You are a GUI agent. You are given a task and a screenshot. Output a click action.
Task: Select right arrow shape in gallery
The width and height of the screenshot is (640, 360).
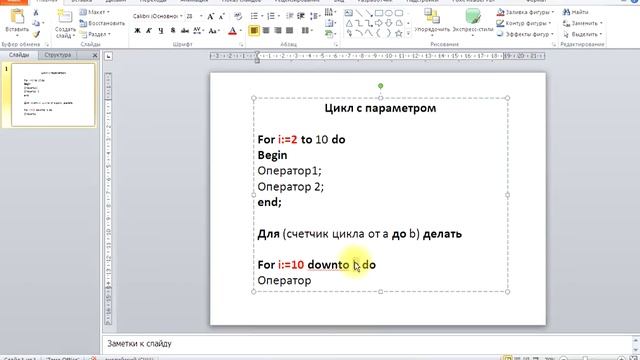click(x=379, y=23)
